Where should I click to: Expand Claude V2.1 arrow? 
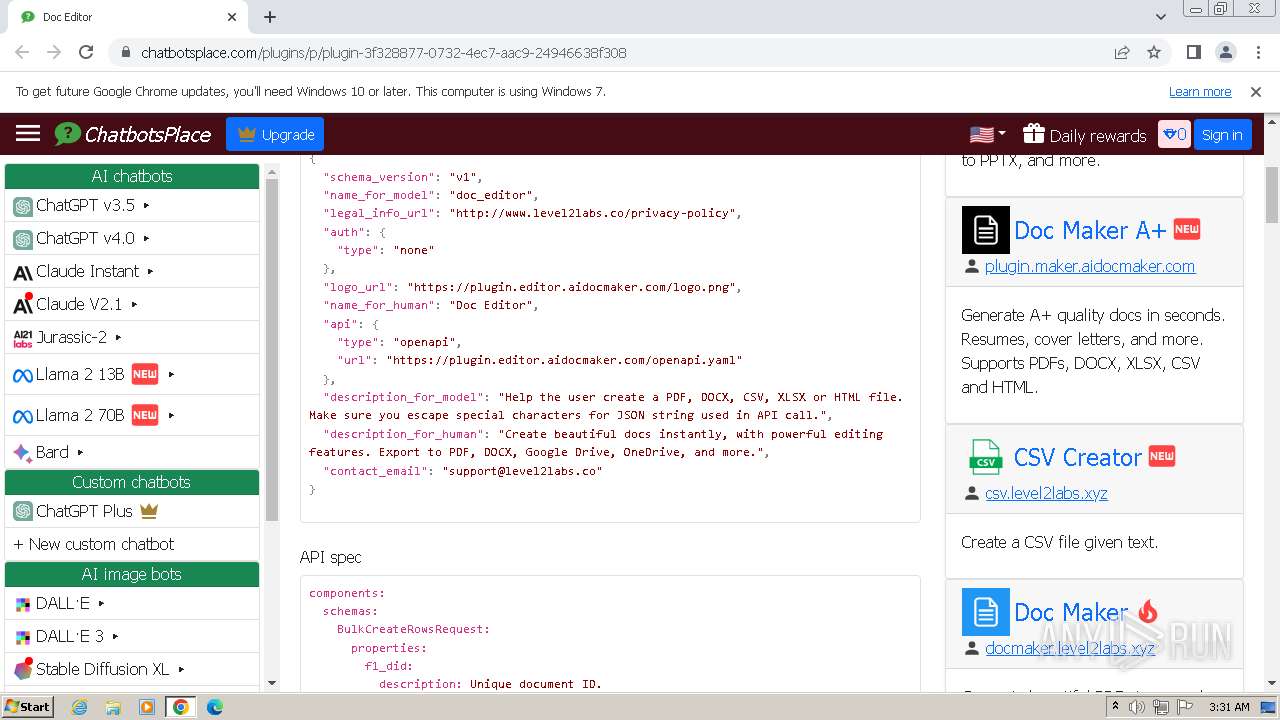pyautogui.click(x=135, y=304)
